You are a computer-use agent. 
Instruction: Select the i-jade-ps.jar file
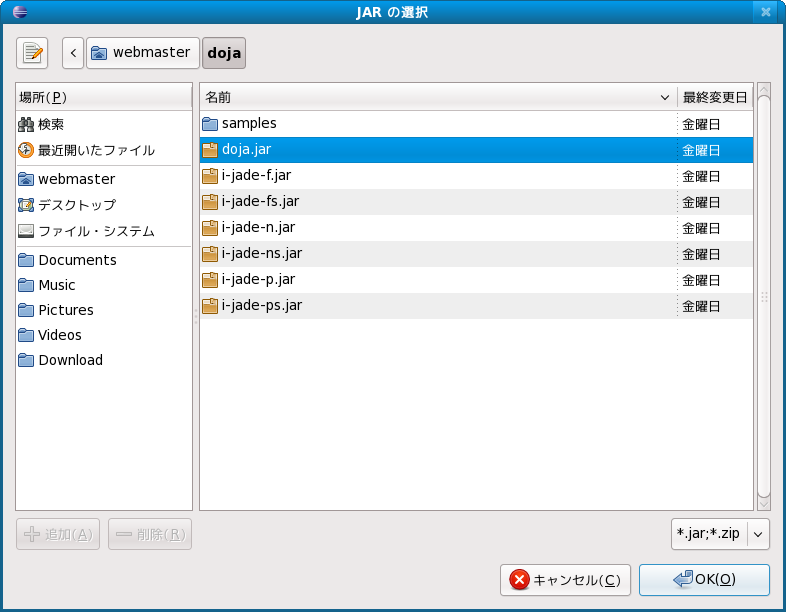(261, 306)
